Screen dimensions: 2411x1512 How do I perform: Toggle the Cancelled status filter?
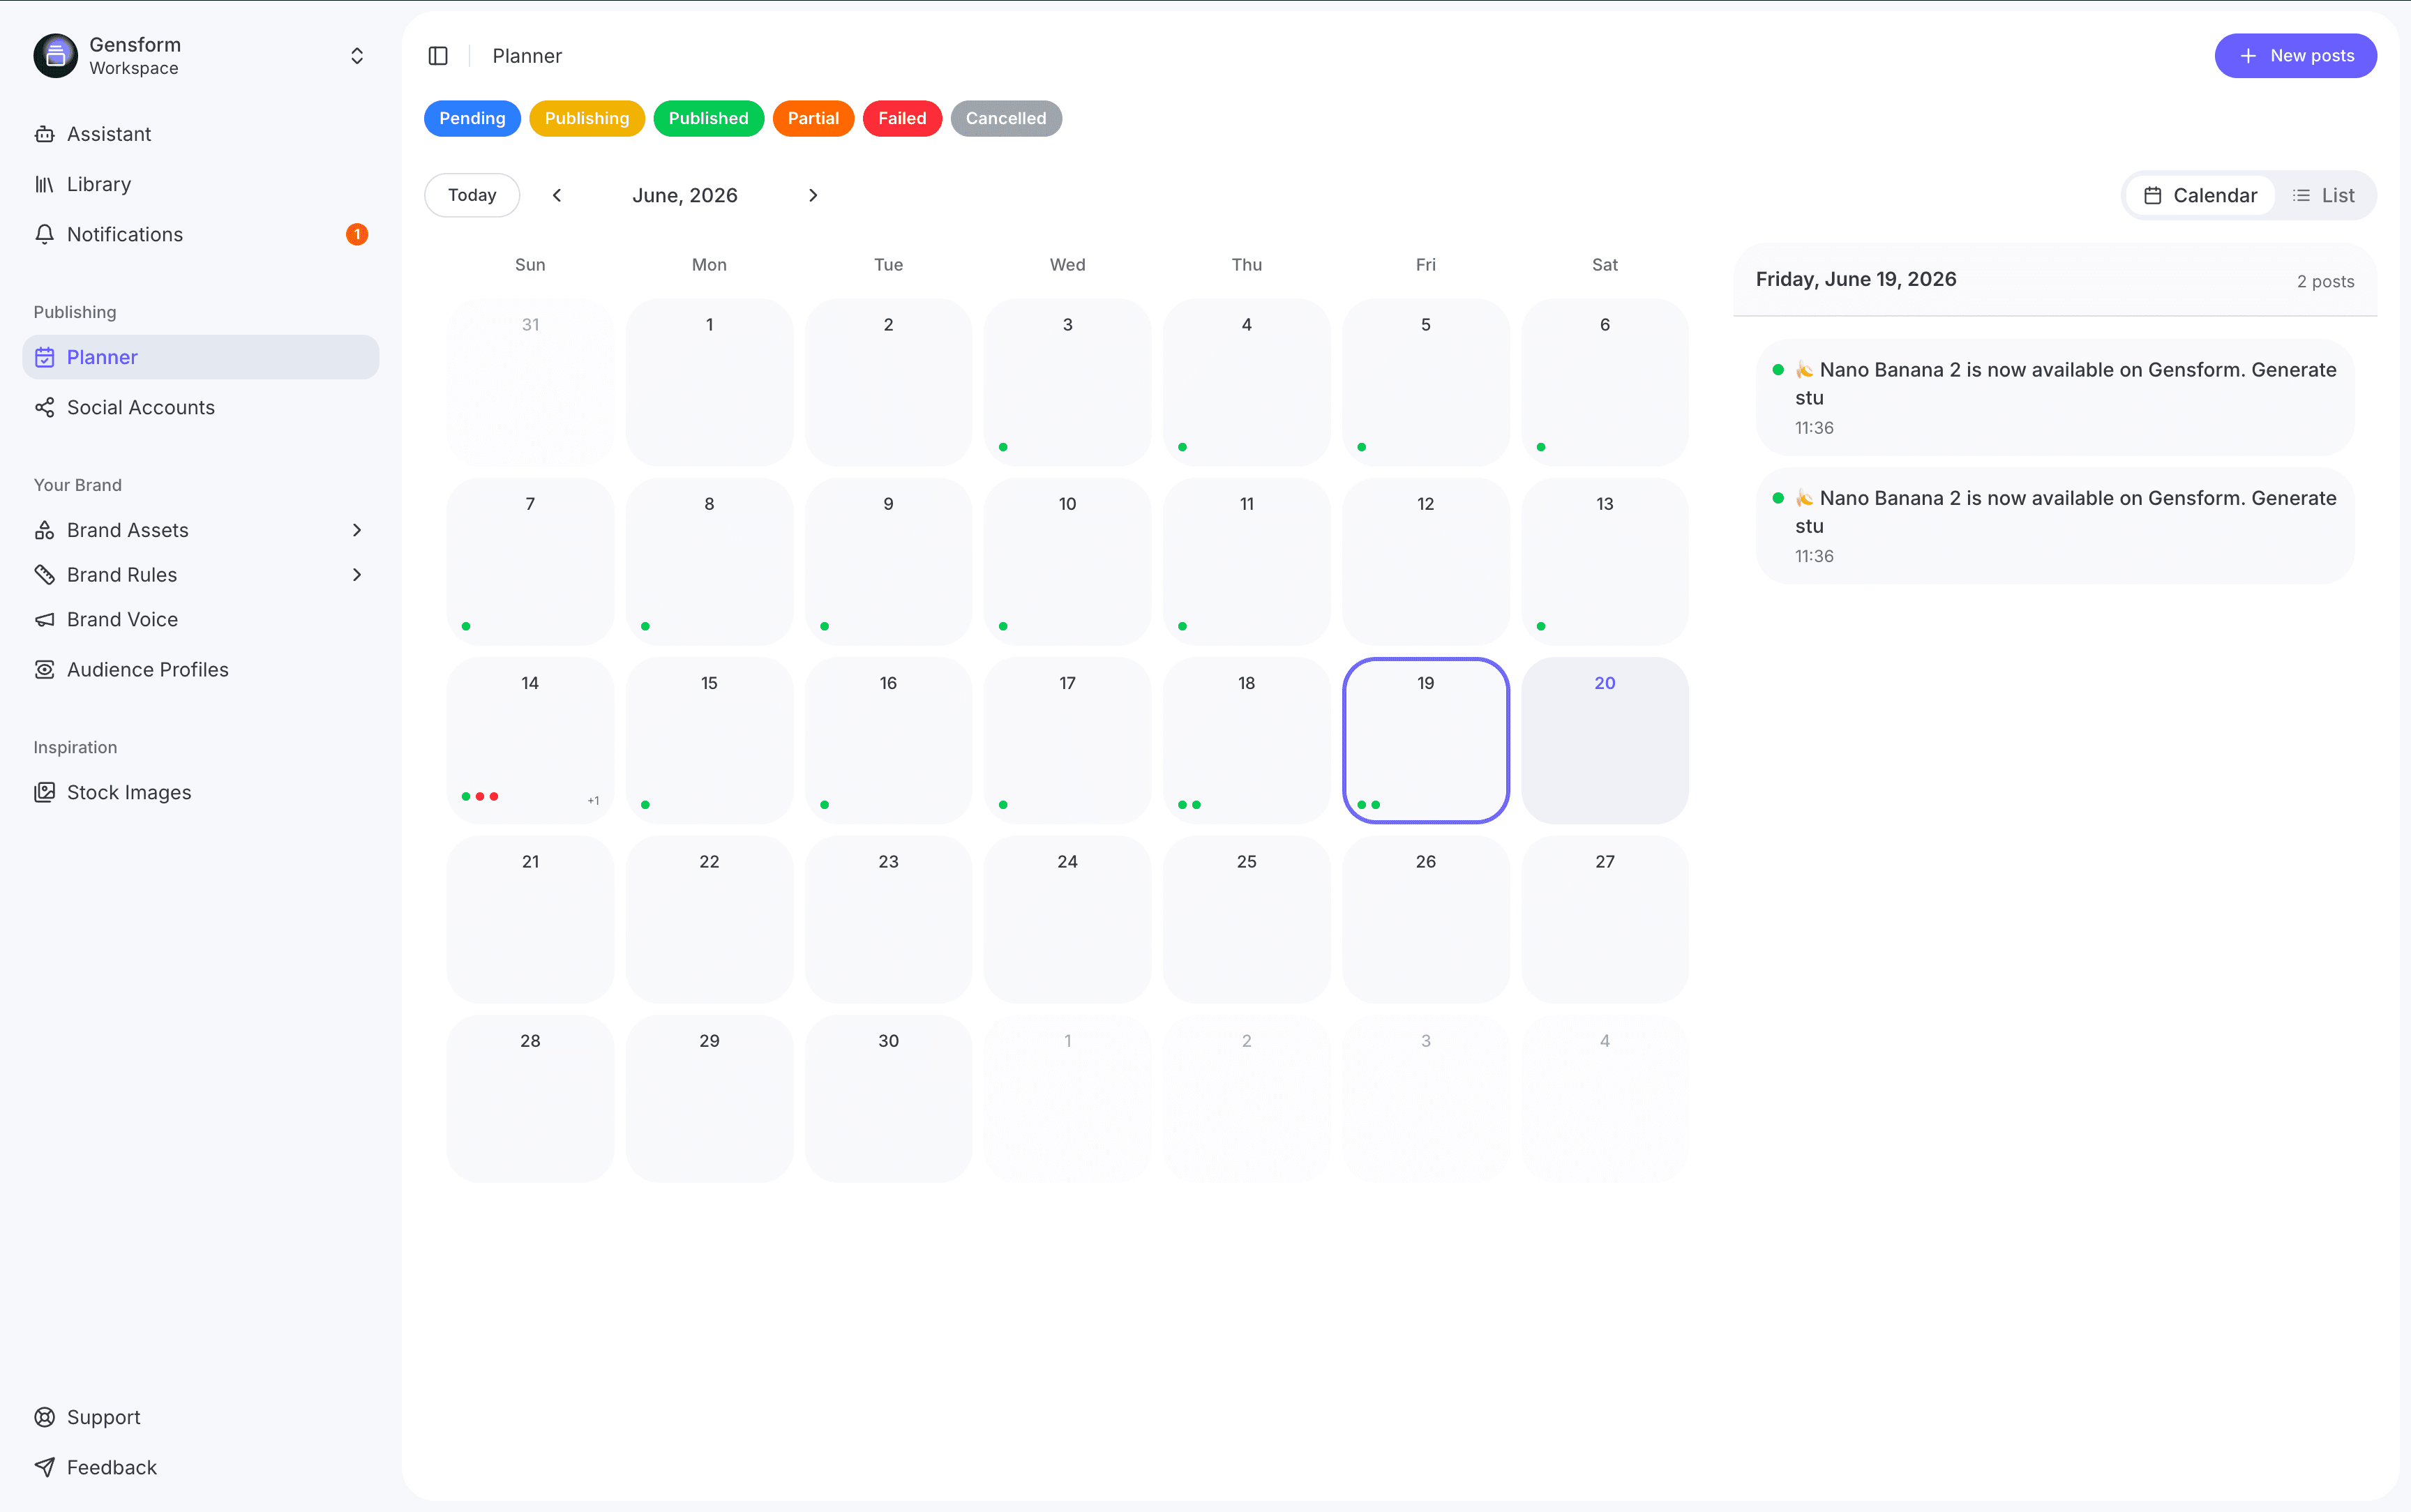1006,118
